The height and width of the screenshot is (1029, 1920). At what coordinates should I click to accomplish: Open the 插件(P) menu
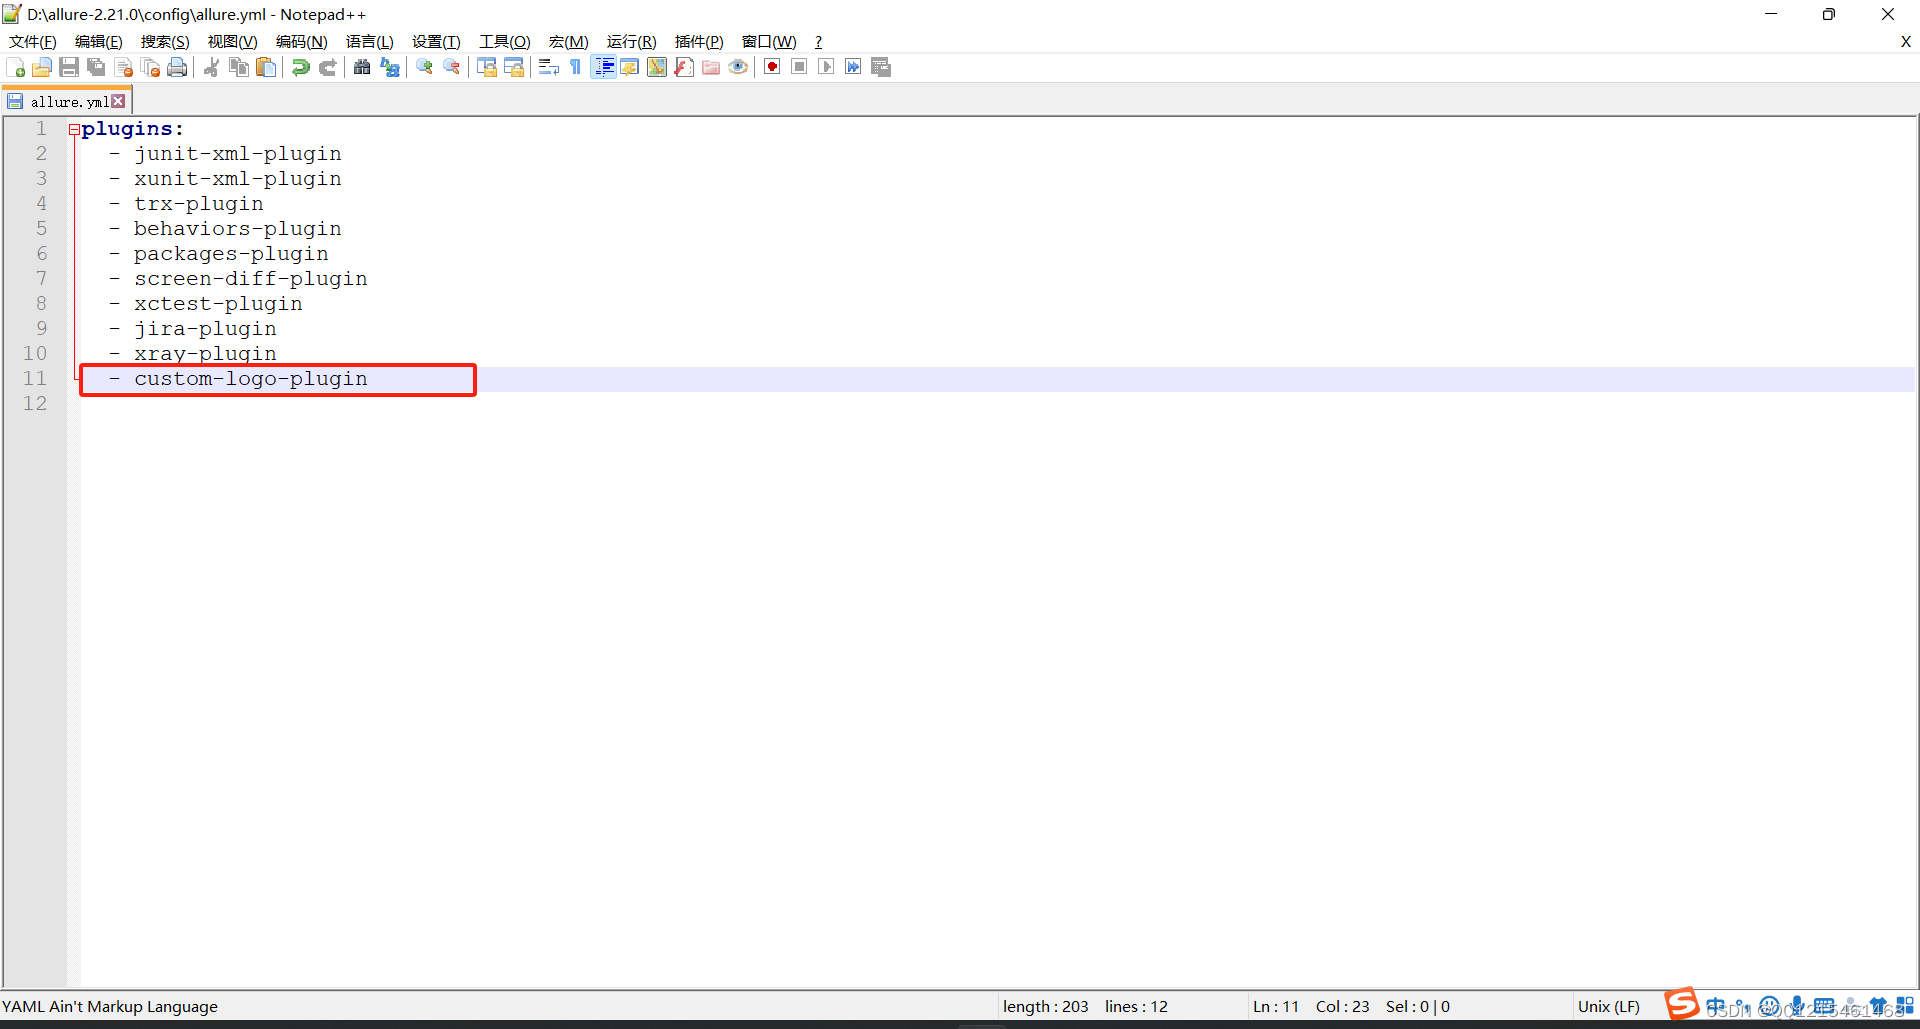tap(699, 42)
